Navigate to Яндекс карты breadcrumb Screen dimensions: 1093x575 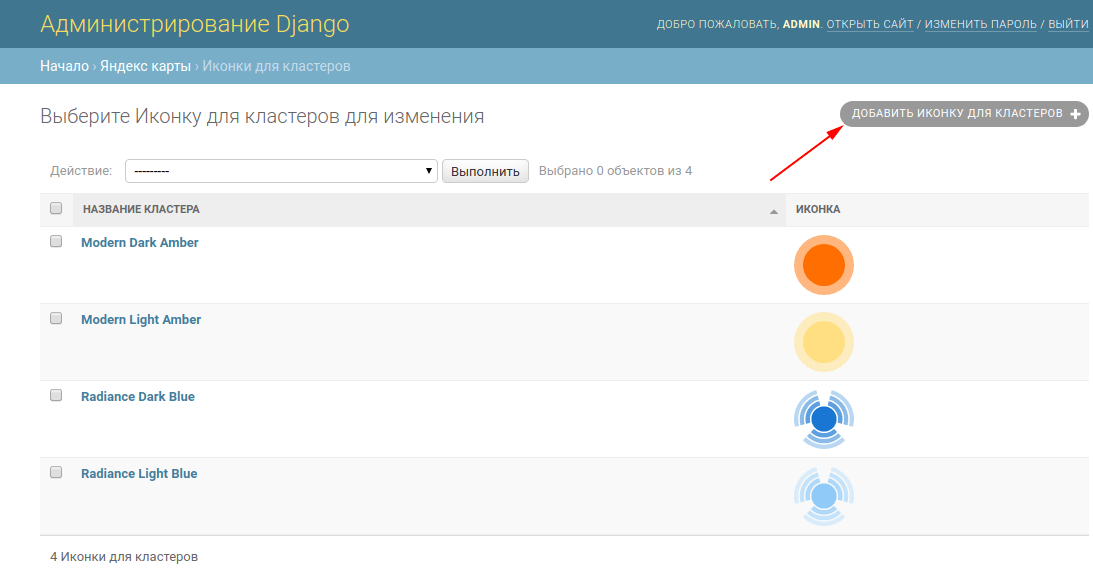145,66
